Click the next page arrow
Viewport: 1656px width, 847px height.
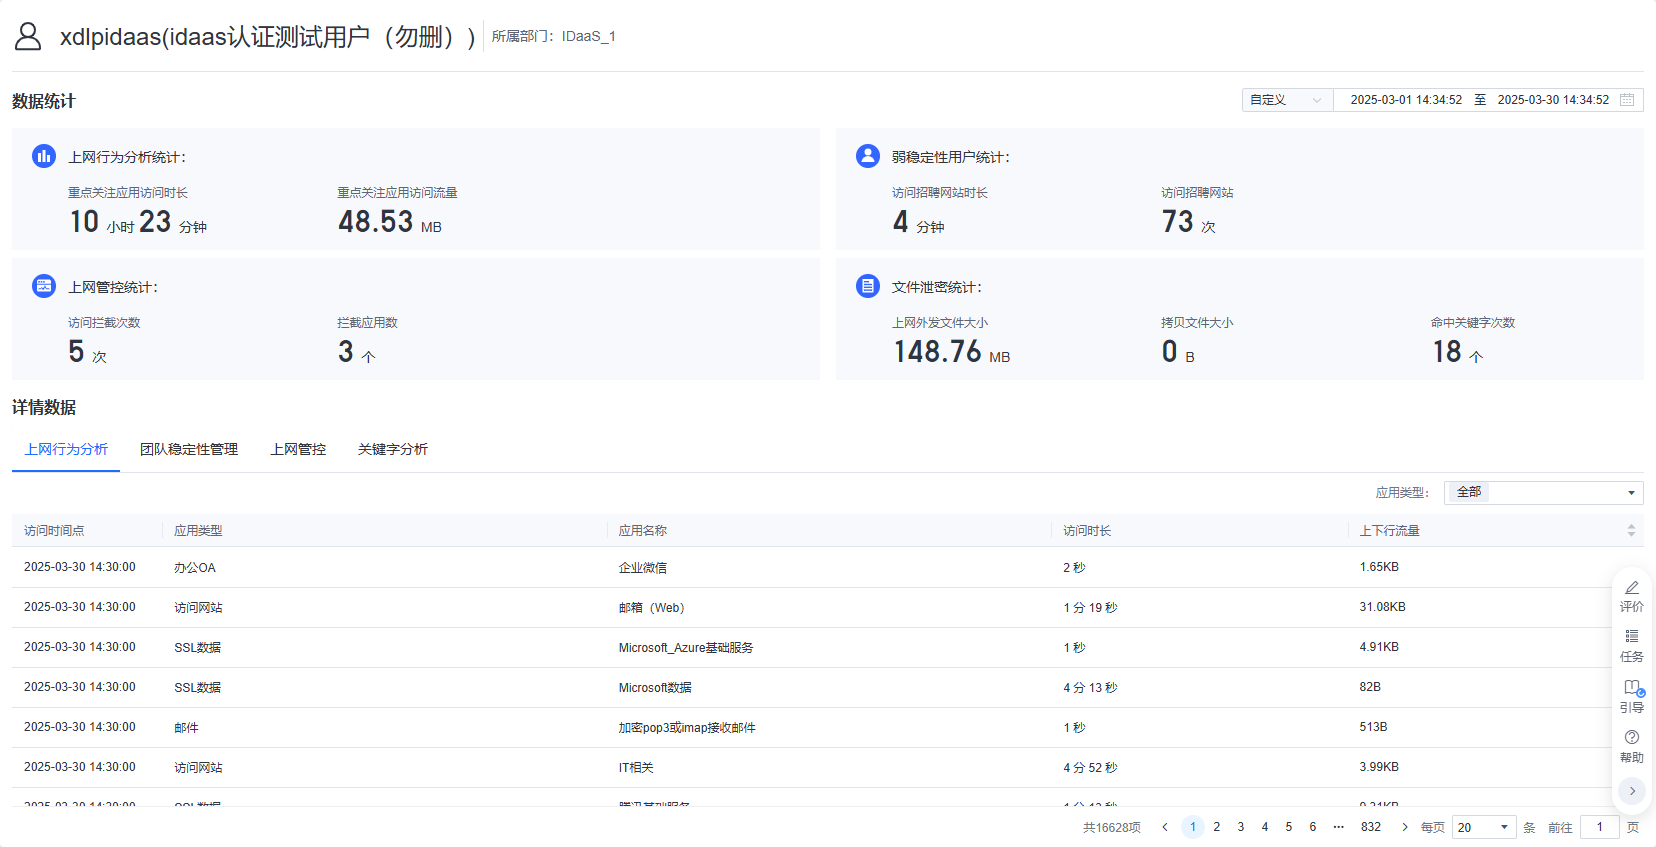(x=1404, y=827)
